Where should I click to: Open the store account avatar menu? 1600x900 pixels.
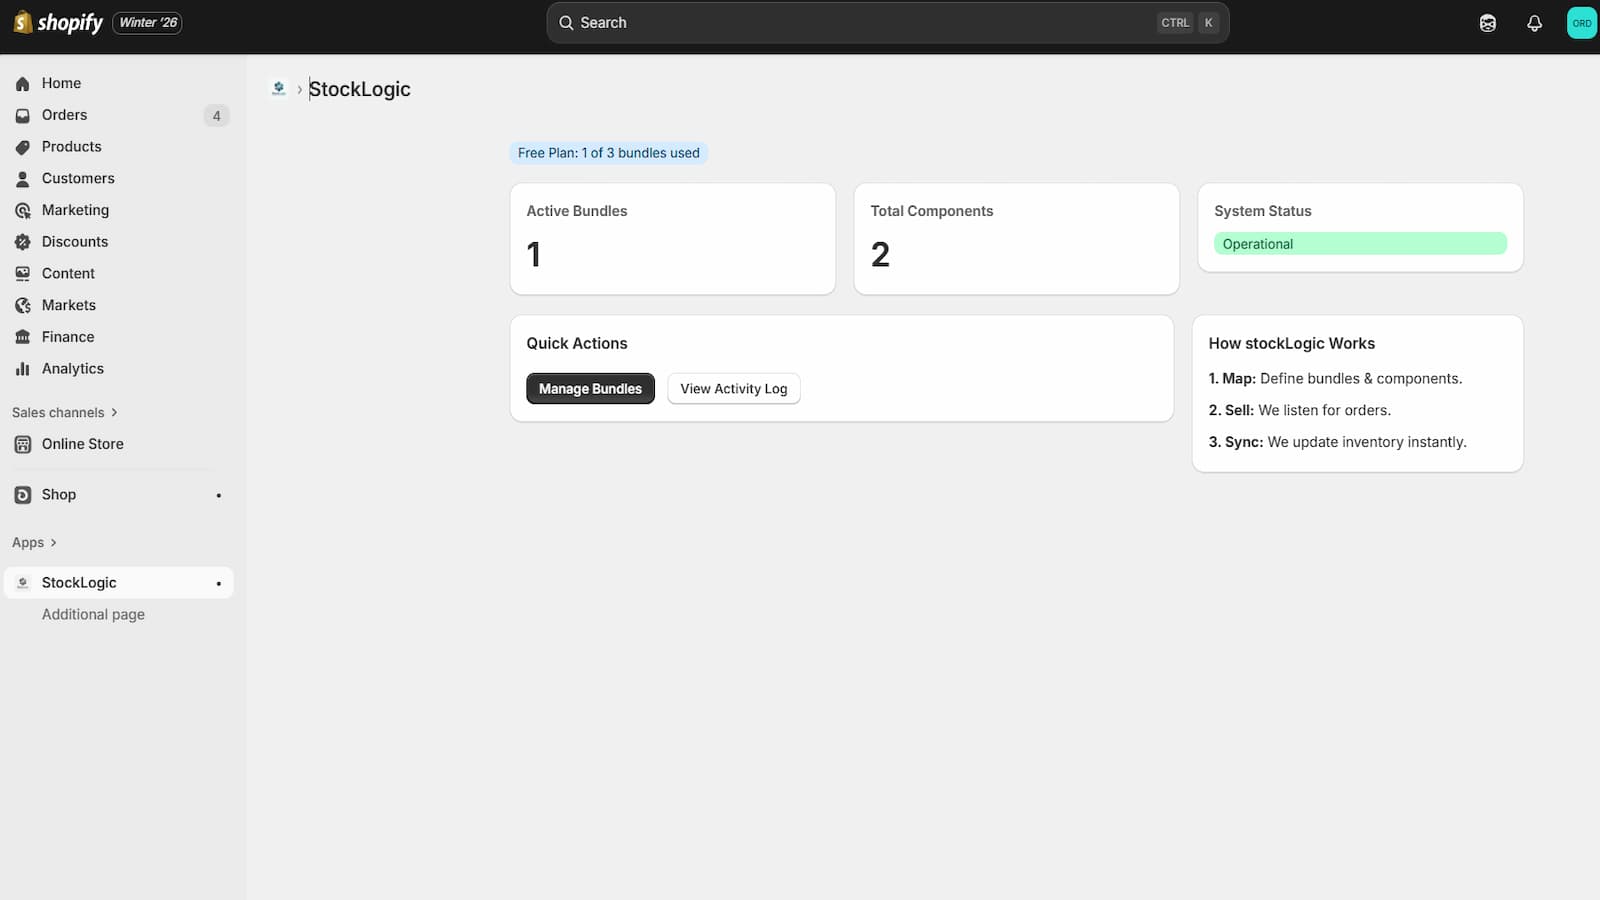pos(1581,23)
